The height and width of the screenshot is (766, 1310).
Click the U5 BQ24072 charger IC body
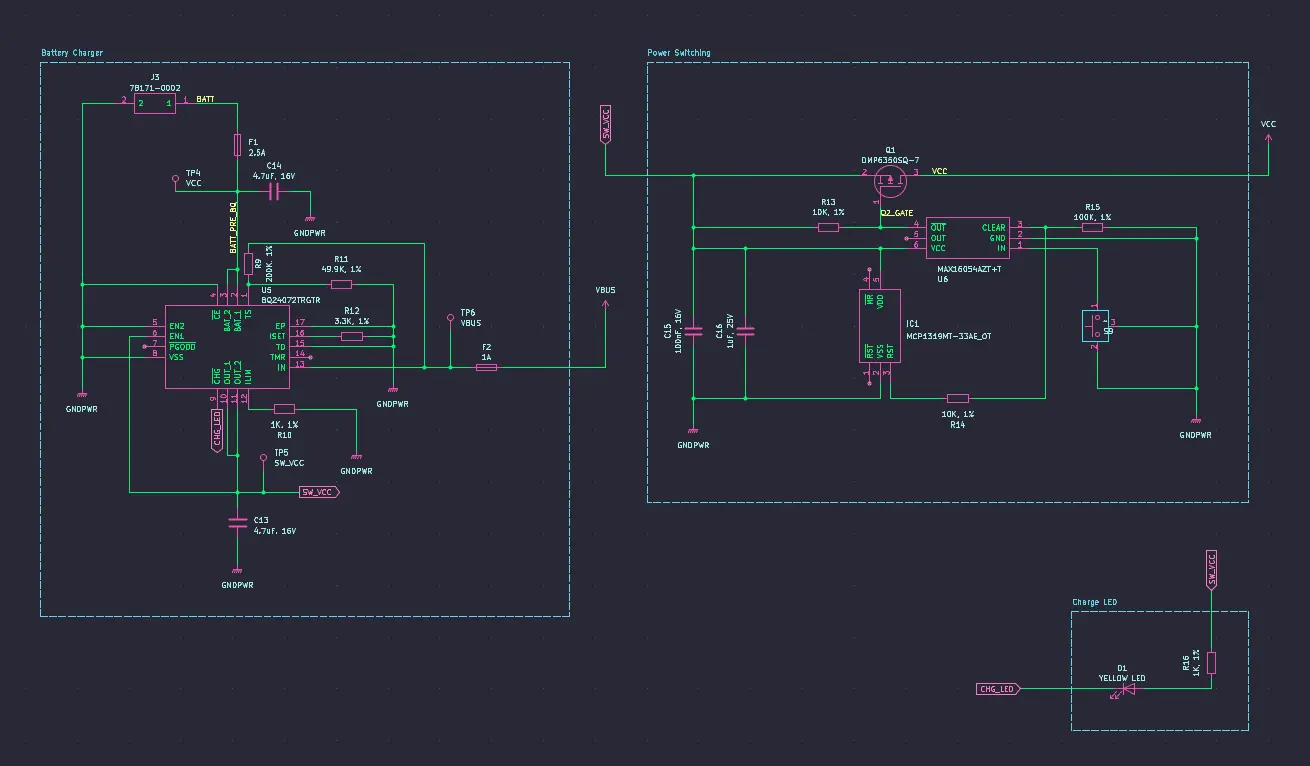pyautogui.click(x=228, y=346)
